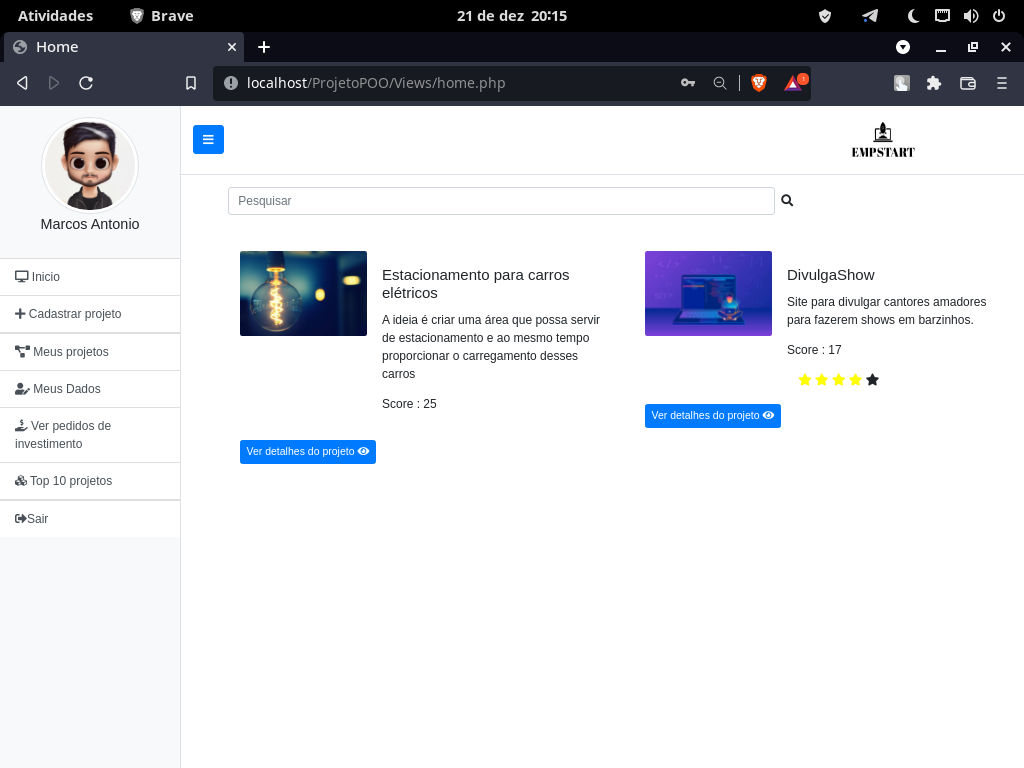Click the address bar URL
The image size is (1024, 768).
376,83
